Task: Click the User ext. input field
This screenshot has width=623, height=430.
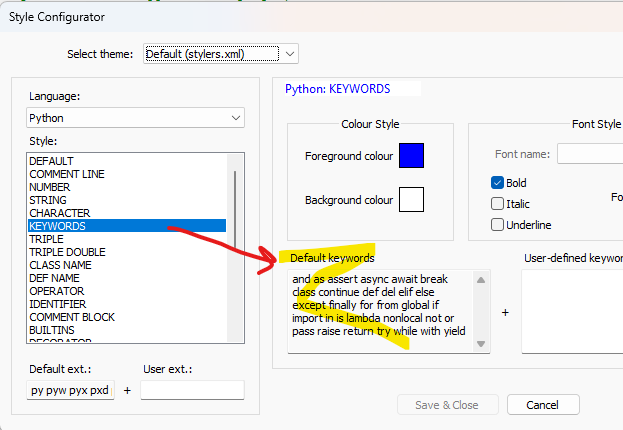Action: [x=192, y=390]
